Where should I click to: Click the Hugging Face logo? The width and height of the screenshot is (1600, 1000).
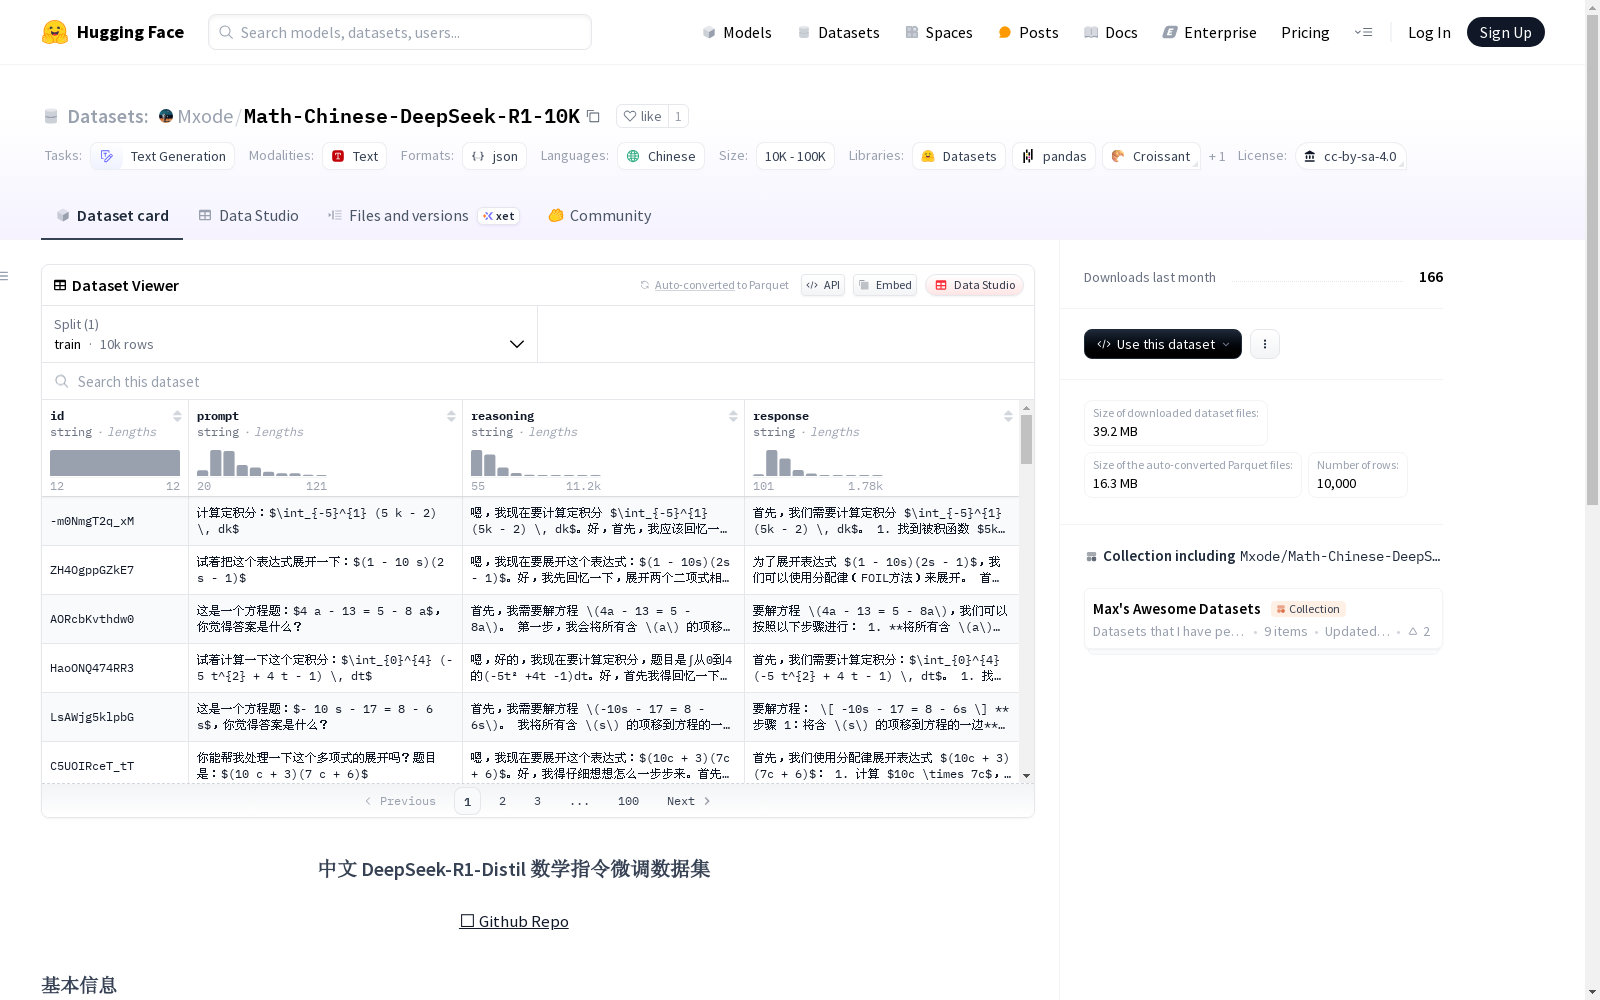[113, 32]
